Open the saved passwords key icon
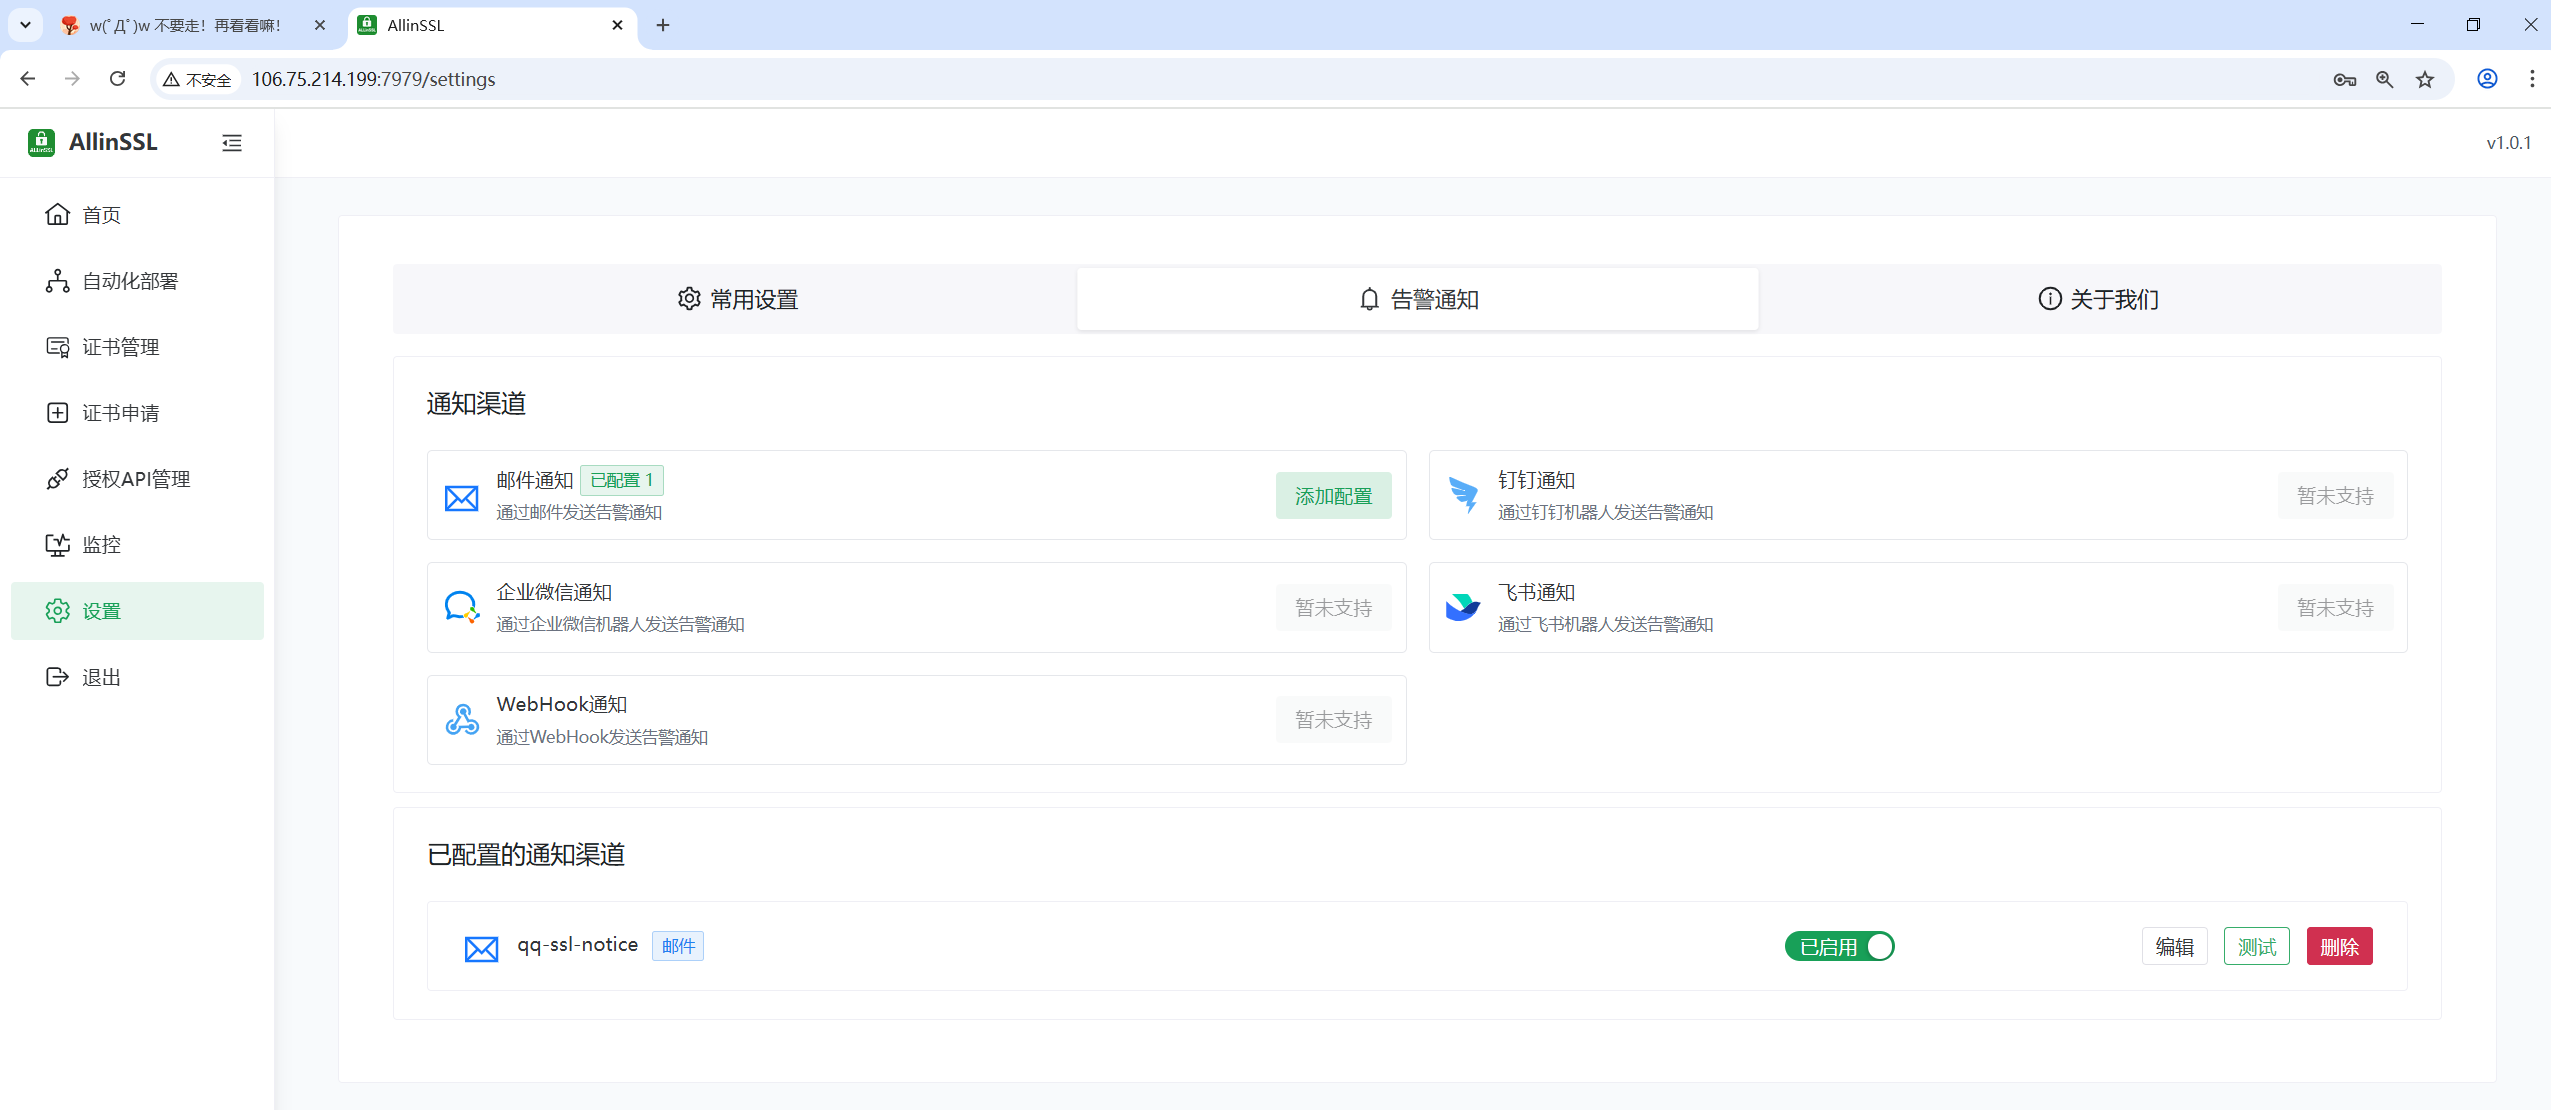This screenshot has width=2551, height=1110. click(x=2344, y=79)
